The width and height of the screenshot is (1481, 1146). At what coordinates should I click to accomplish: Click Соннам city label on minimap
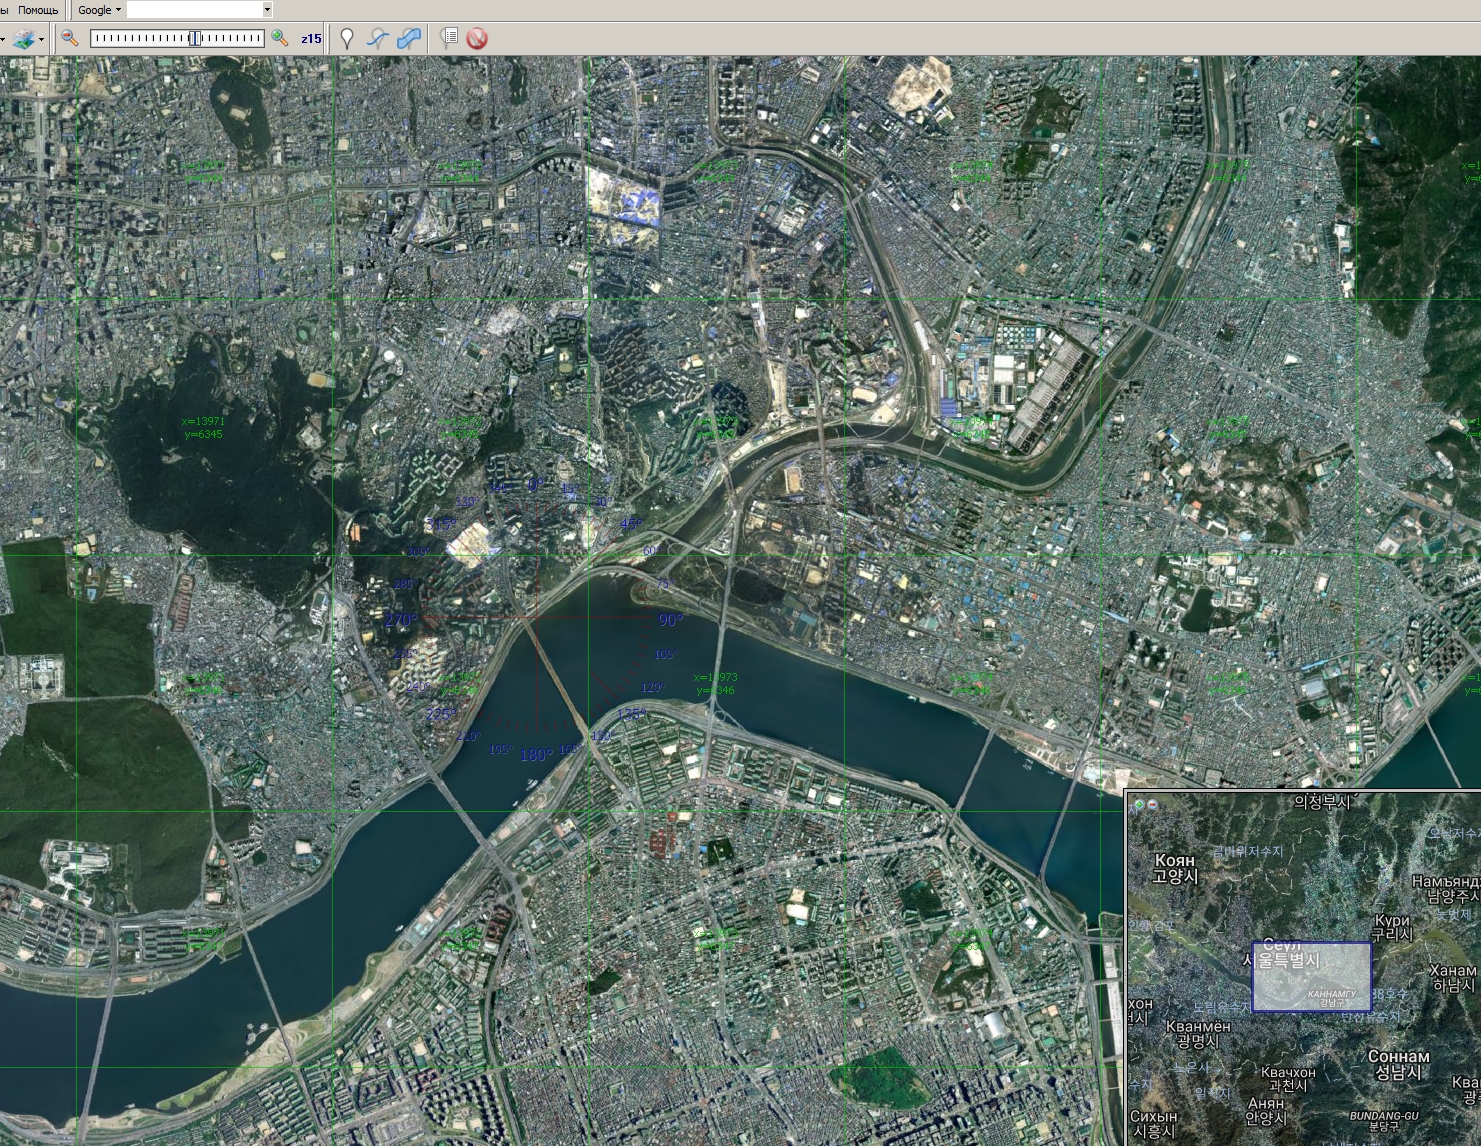(x=1398, y=1056)
